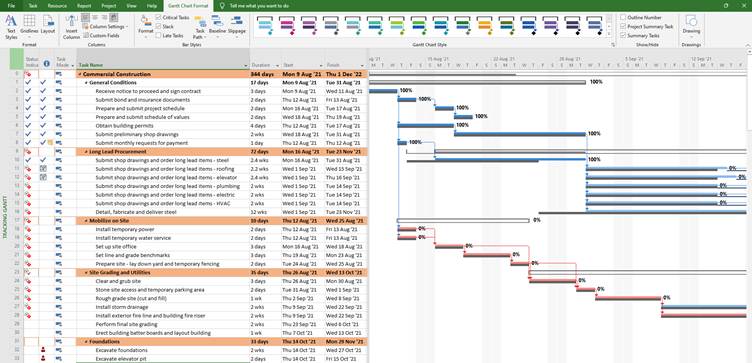Open the File menu tab
This screenshot has height=363, width=752.
click(12, 6)
